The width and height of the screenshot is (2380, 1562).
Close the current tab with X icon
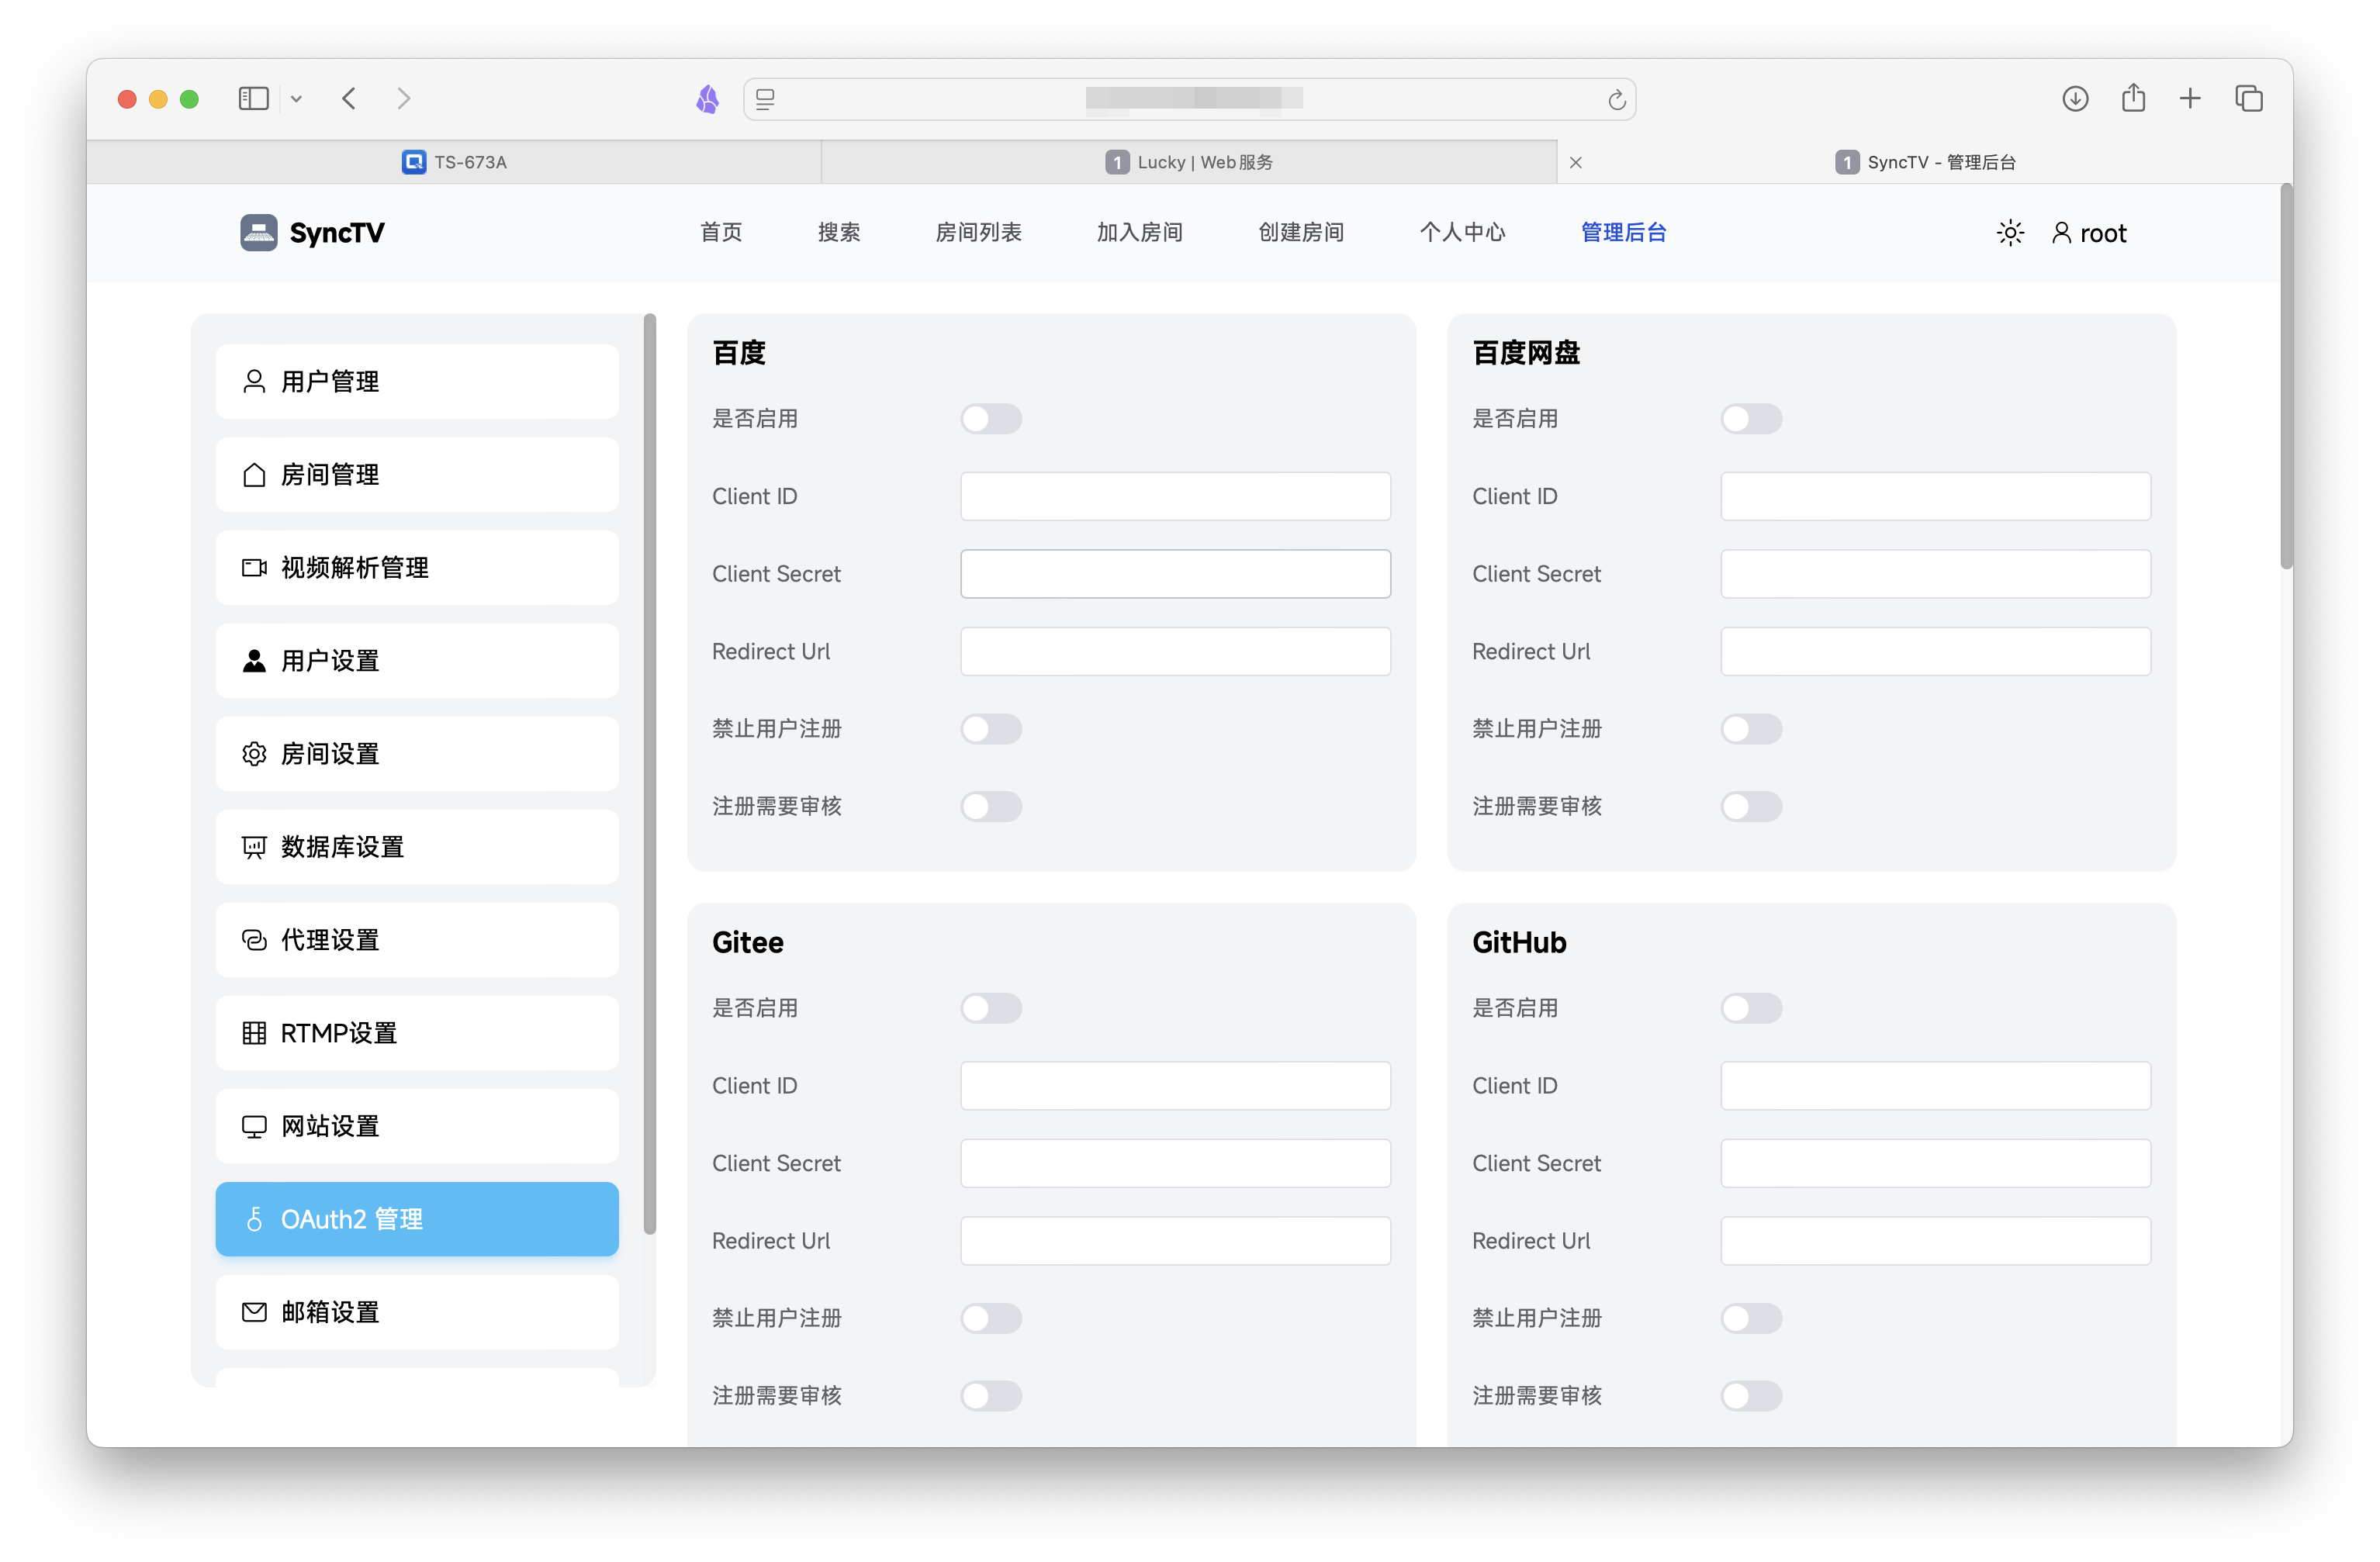1575,162
